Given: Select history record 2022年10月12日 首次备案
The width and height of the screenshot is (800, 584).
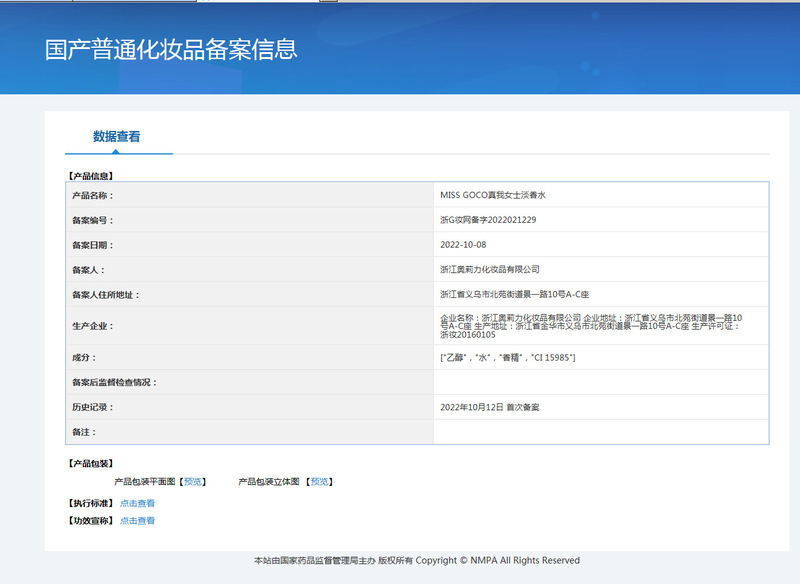Looking at the screenshot, I should click(490, 407).
